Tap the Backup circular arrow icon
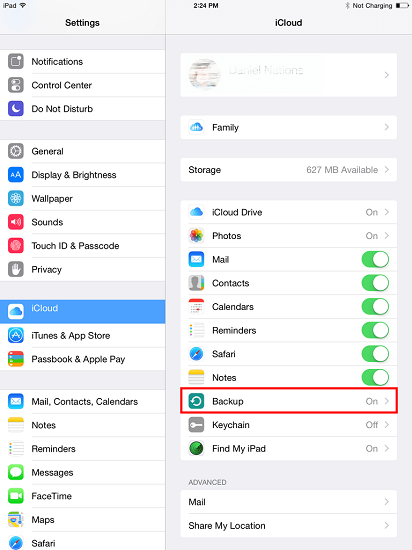Image resolution: width=412 pixels, height=550 pixels. tap(196, 401)
